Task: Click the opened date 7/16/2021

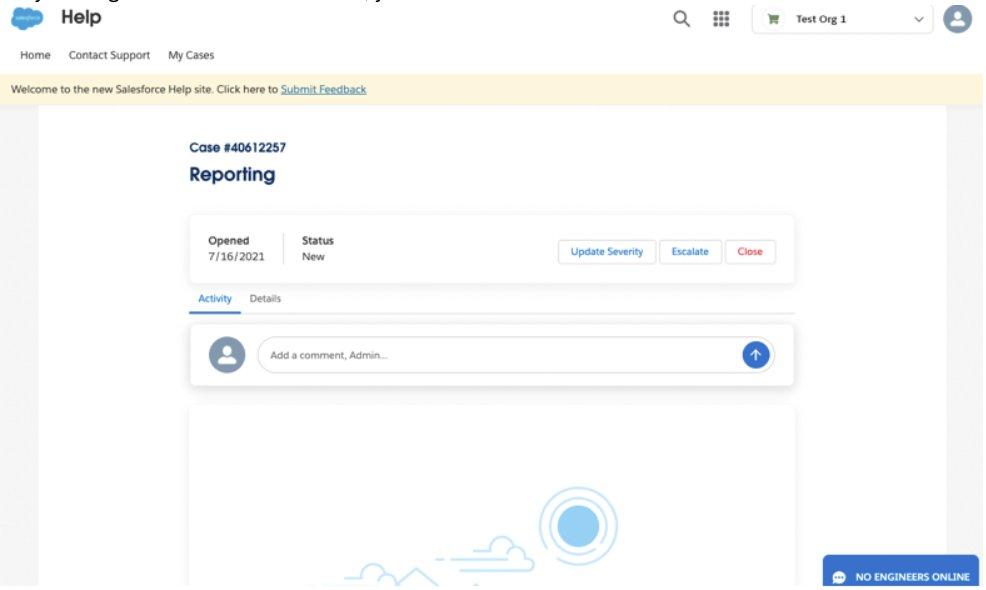Action: click(236, 257)
